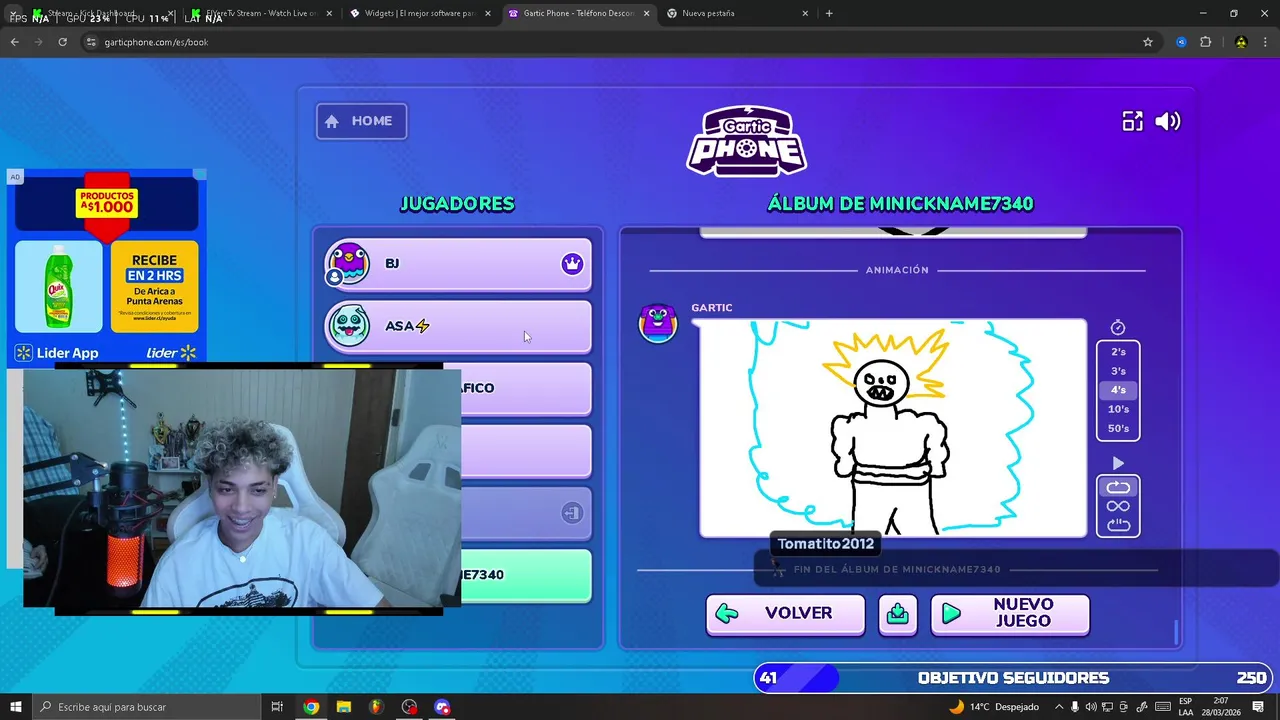The image size is (1280, 720).
Task: Select player ASA in the players list
Action: (x=457, y=326)
